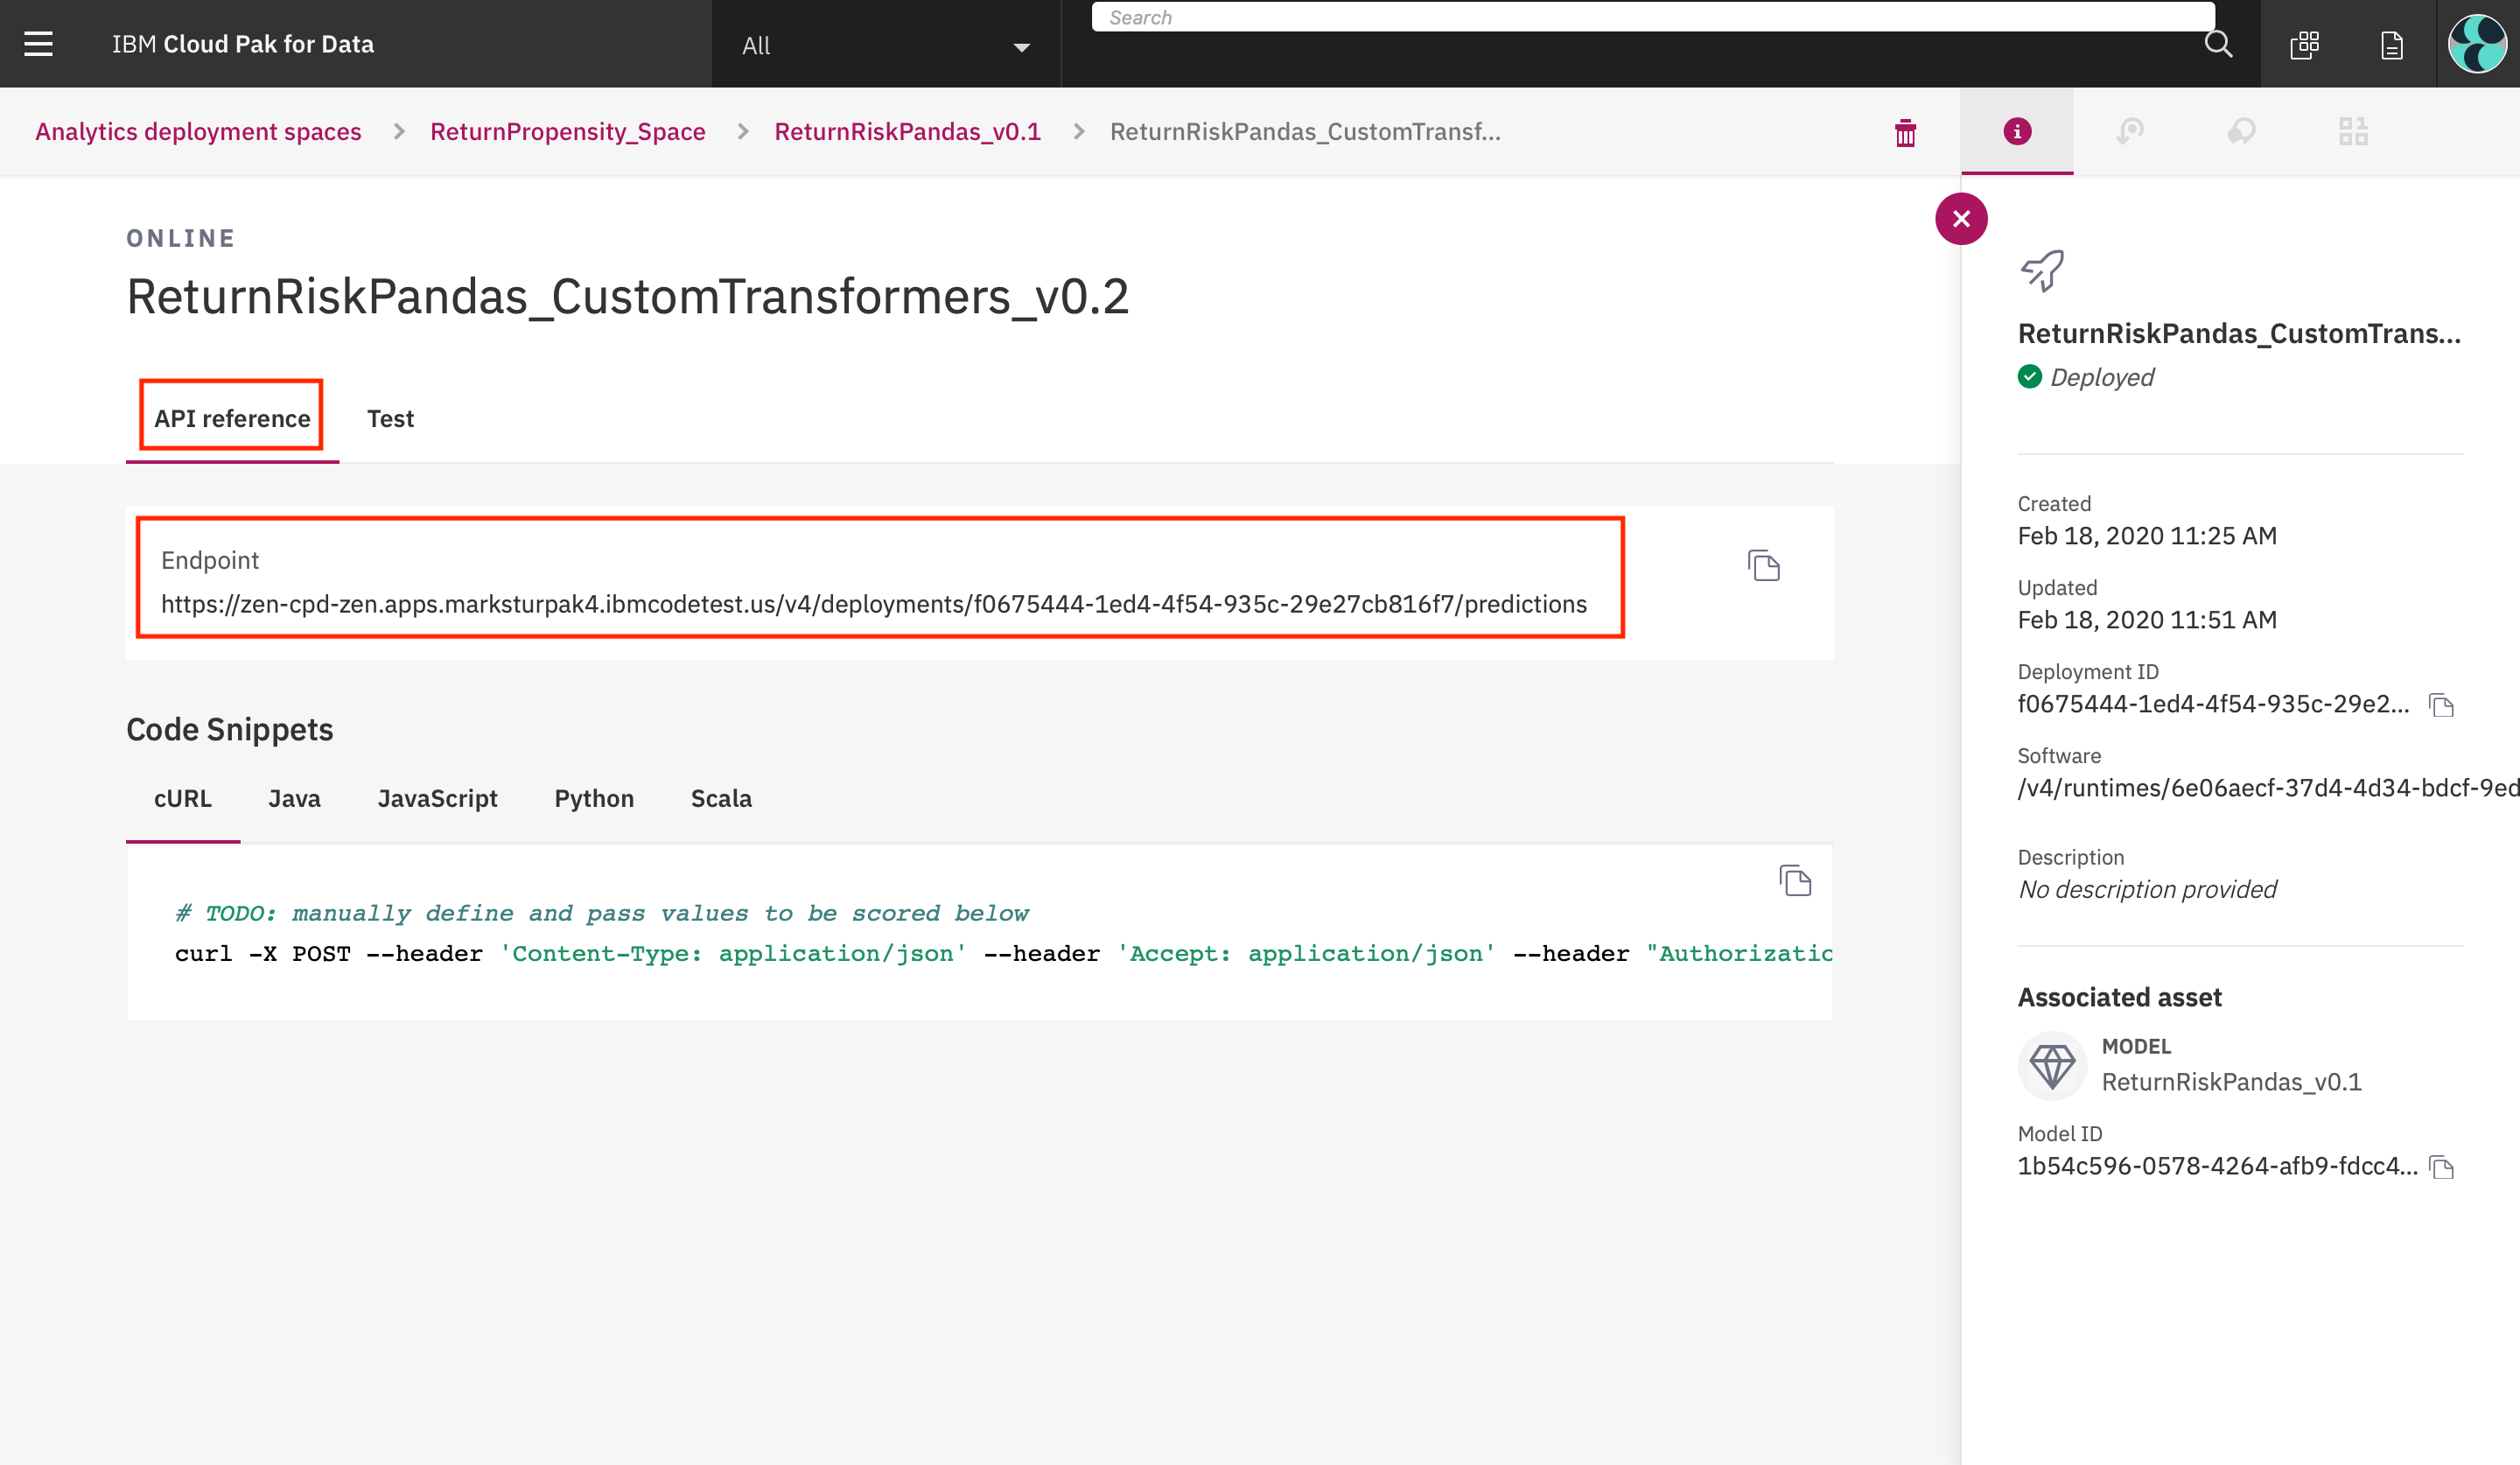
Task: Open the document icon in header
Action: click(x=2391, y=45)
